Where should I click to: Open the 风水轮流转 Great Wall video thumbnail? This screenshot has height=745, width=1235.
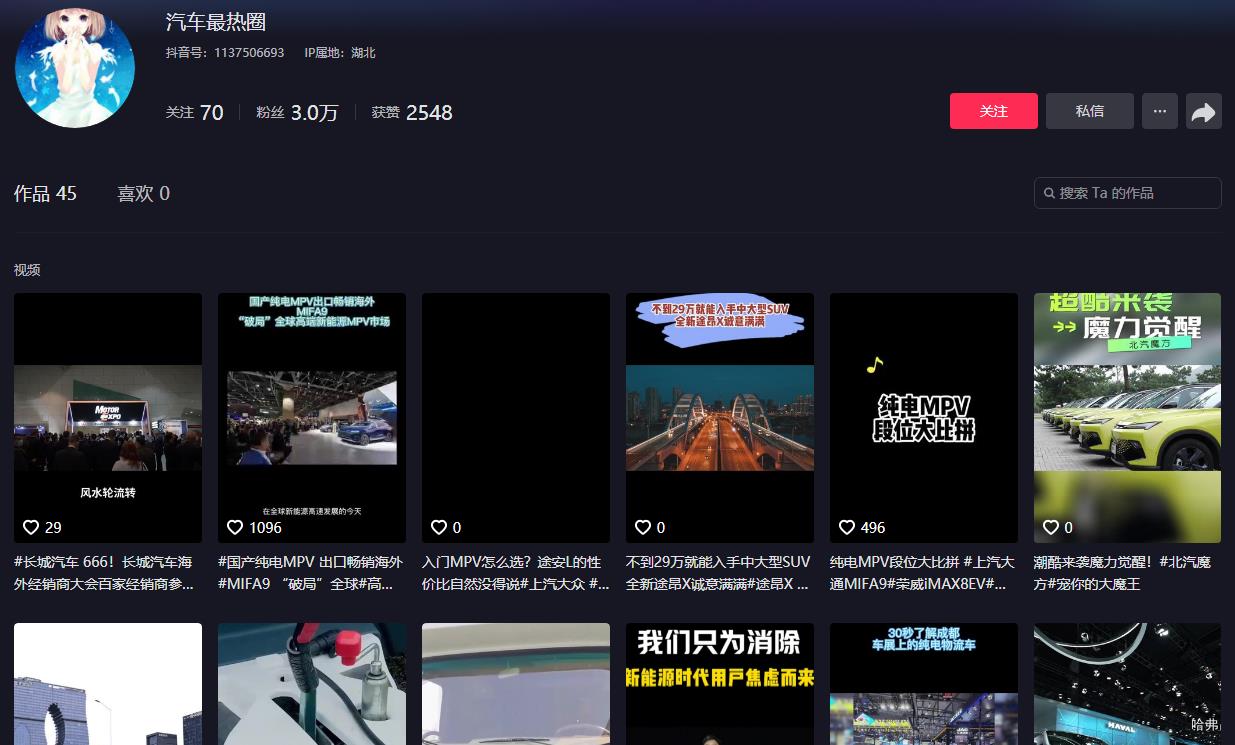point(108,418)
